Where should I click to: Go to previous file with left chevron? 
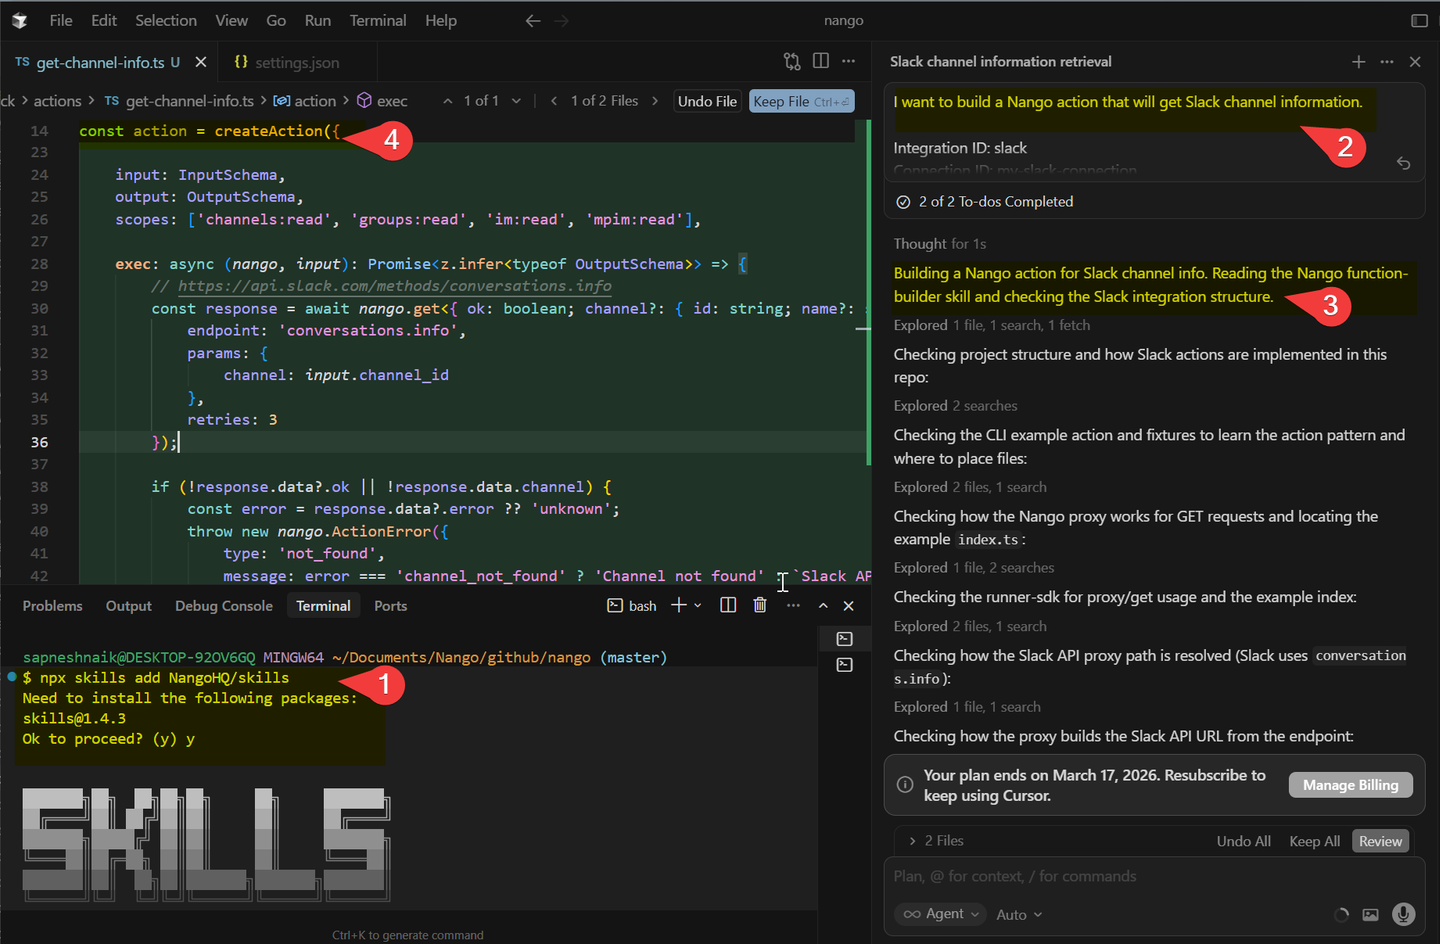click(x=554, y=101)
